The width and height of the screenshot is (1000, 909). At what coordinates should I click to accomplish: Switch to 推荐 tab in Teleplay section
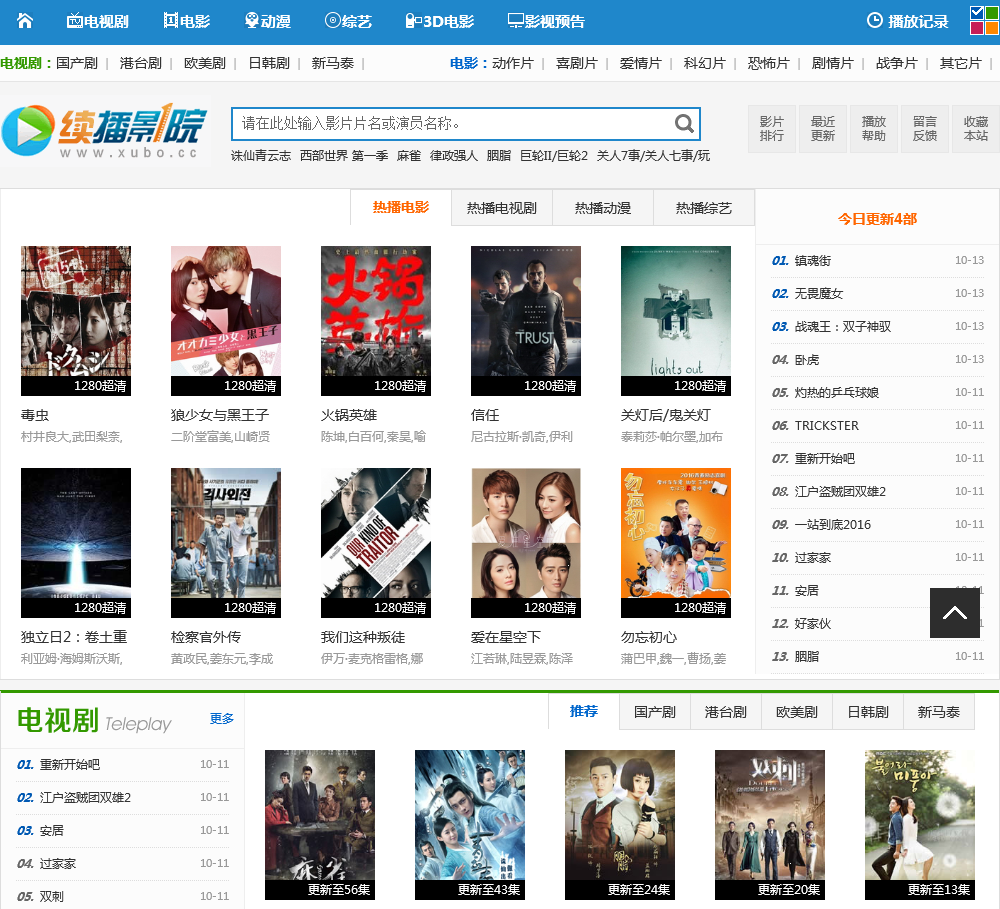584,711
